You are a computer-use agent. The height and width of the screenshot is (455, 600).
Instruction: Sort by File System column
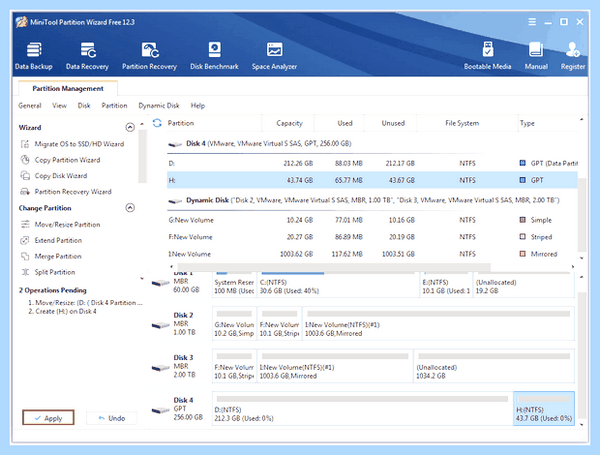click(x=462, y=123)
